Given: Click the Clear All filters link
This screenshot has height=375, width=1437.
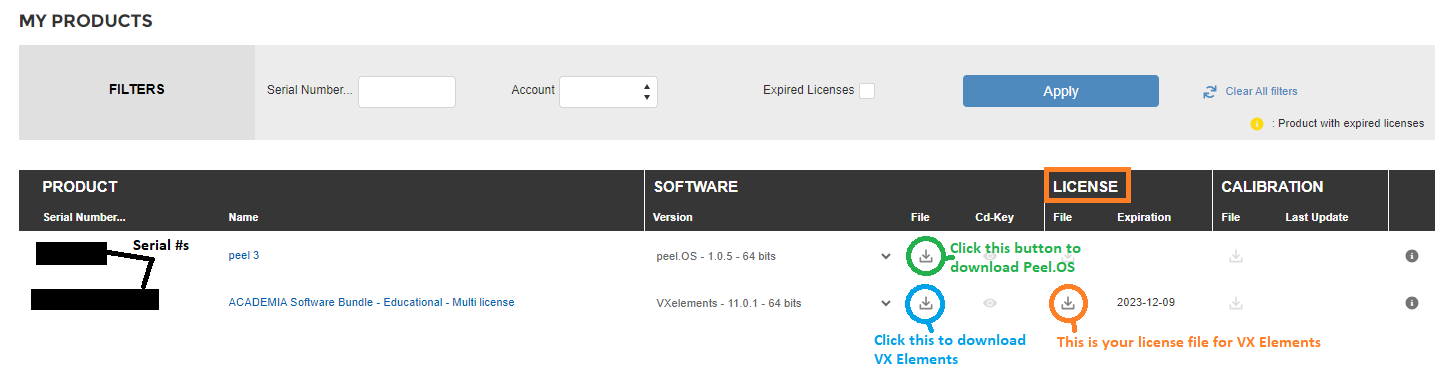Looking at the screenshot, I should click(1261, 91).
